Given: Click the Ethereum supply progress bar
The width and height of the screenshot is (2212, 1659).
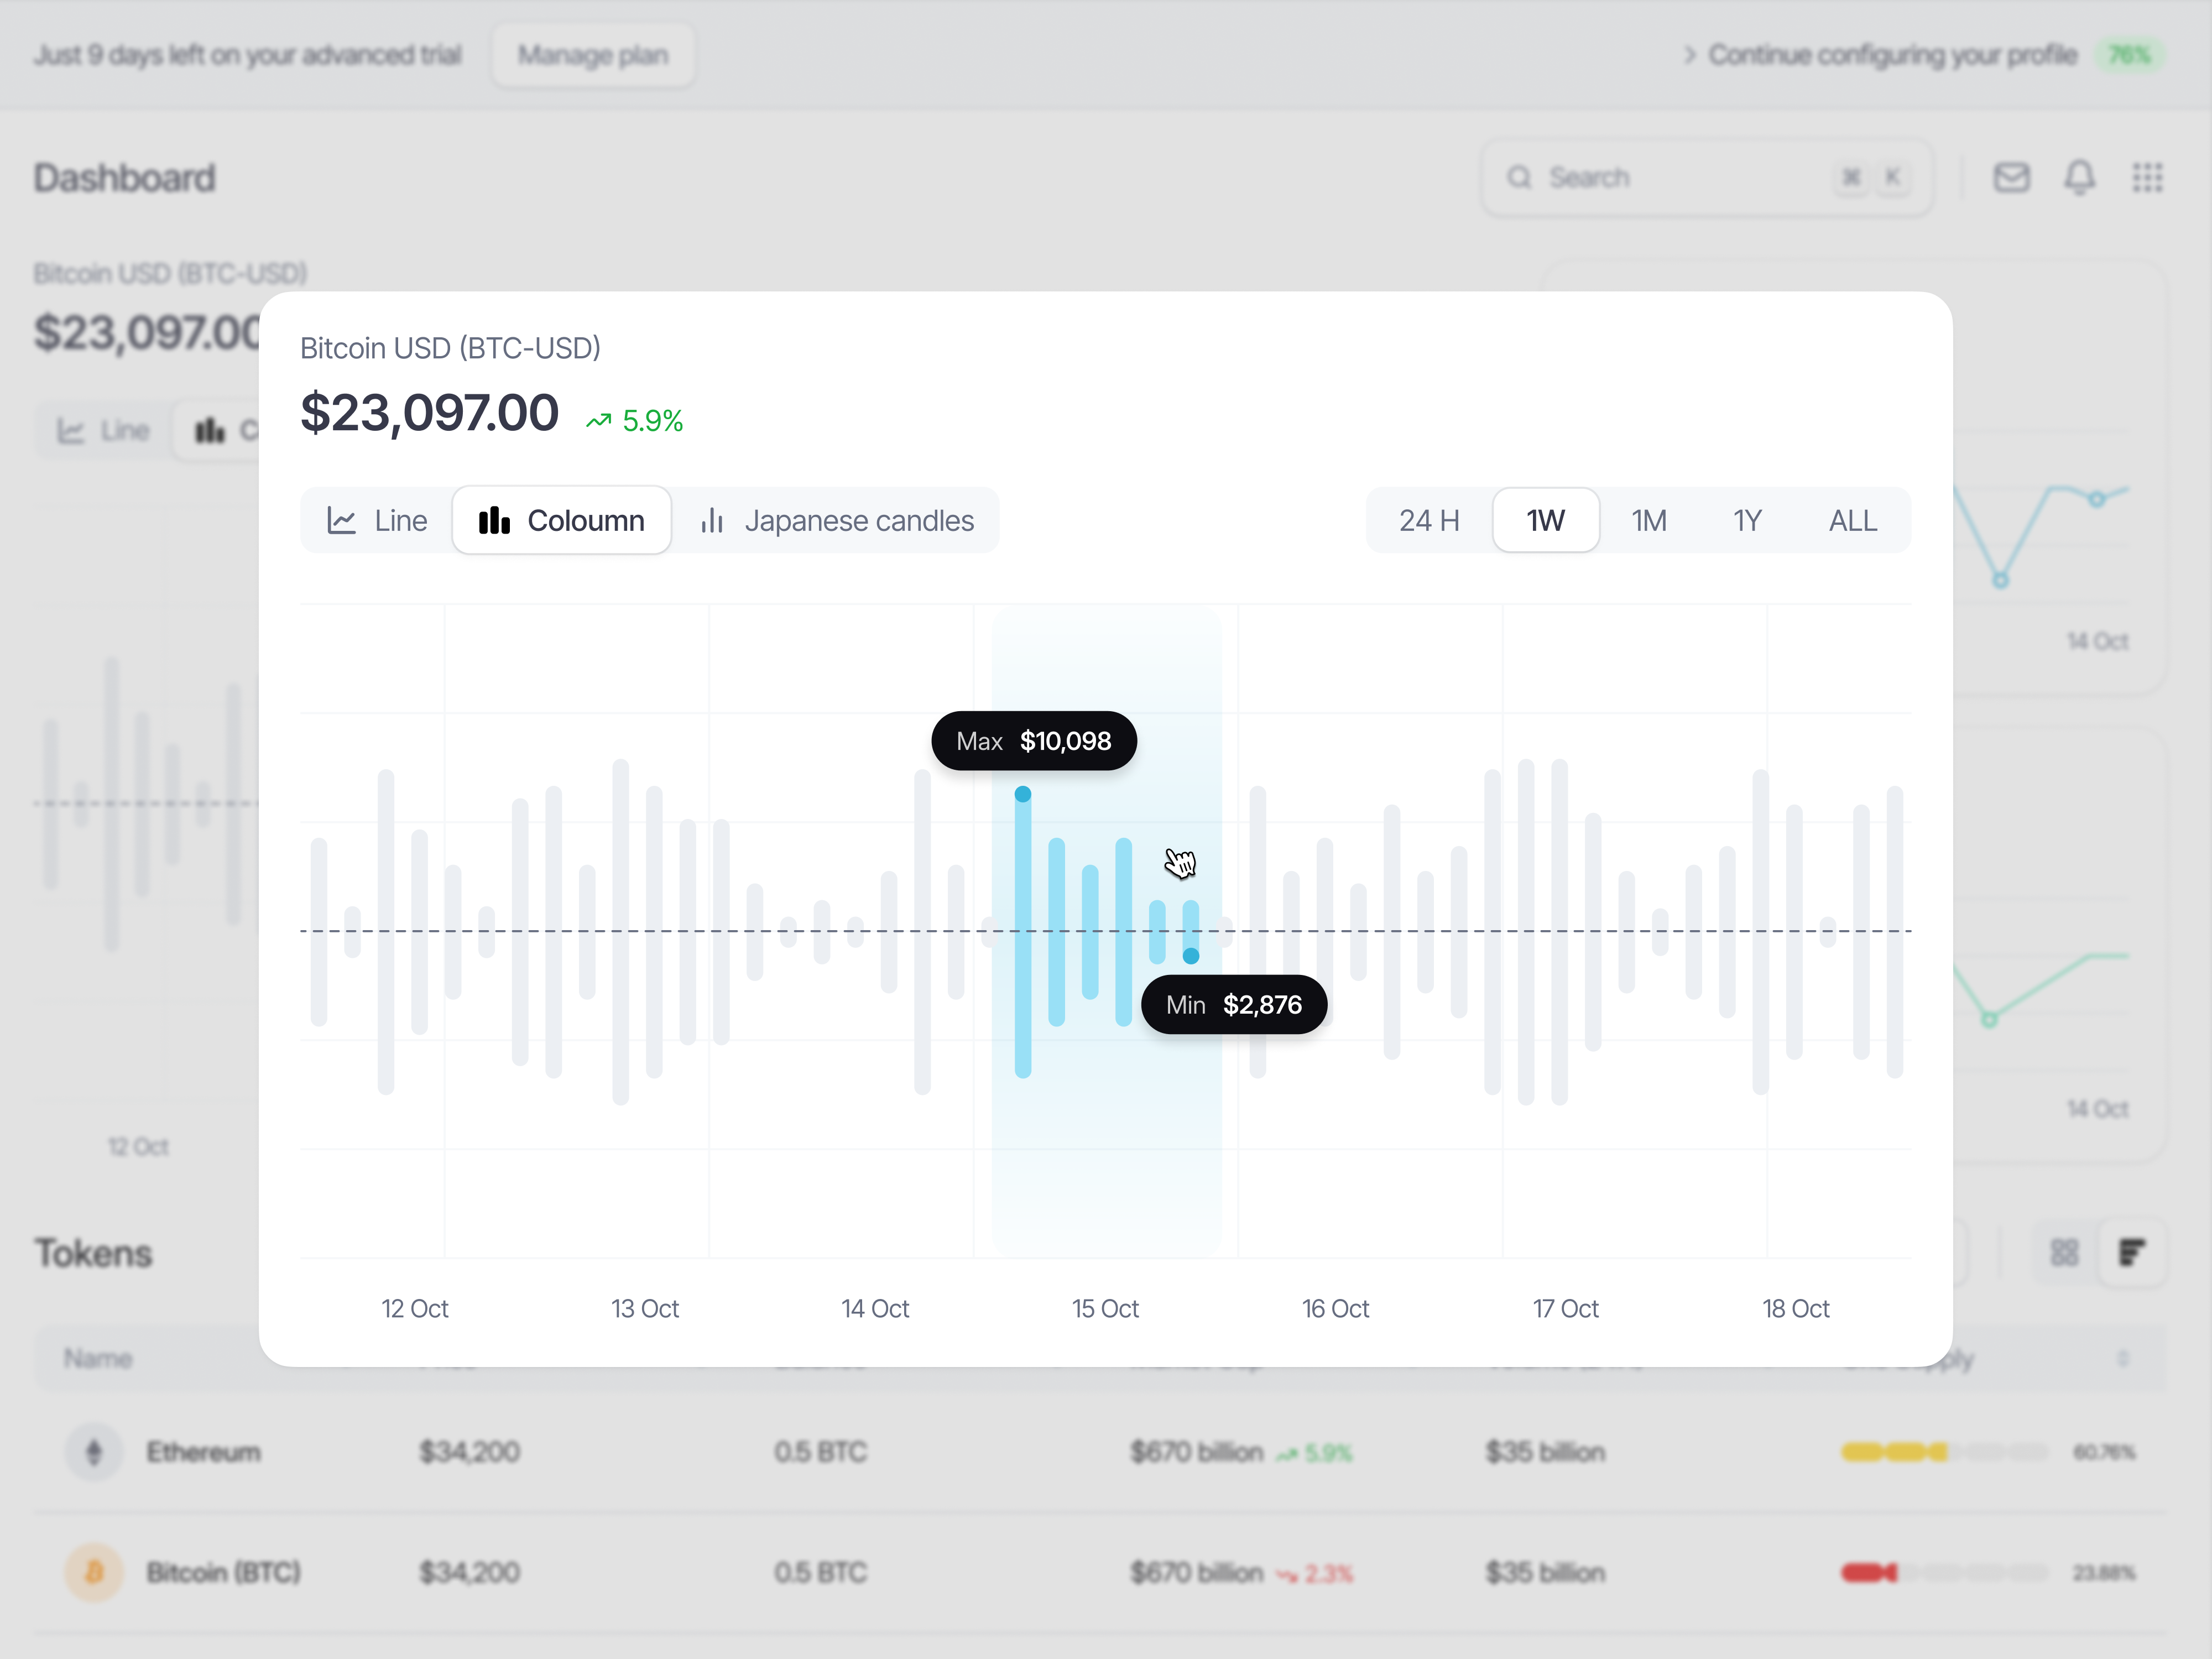Looking at the screenshot, I should click(x=1945, y=1451).
